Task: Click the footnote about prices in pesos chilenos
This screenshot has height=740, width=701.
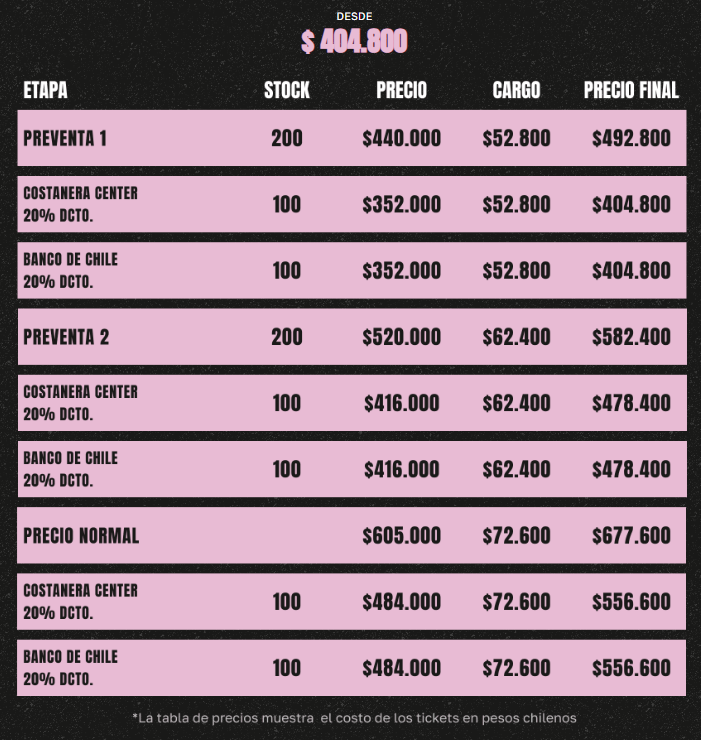Action: click(x=354, y=717)
